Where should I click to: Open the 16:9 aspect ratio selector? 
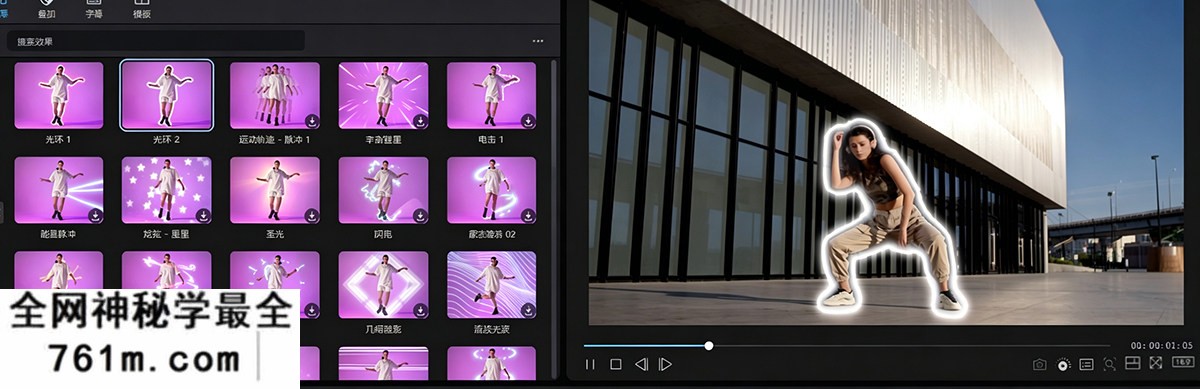(1182, 363)
